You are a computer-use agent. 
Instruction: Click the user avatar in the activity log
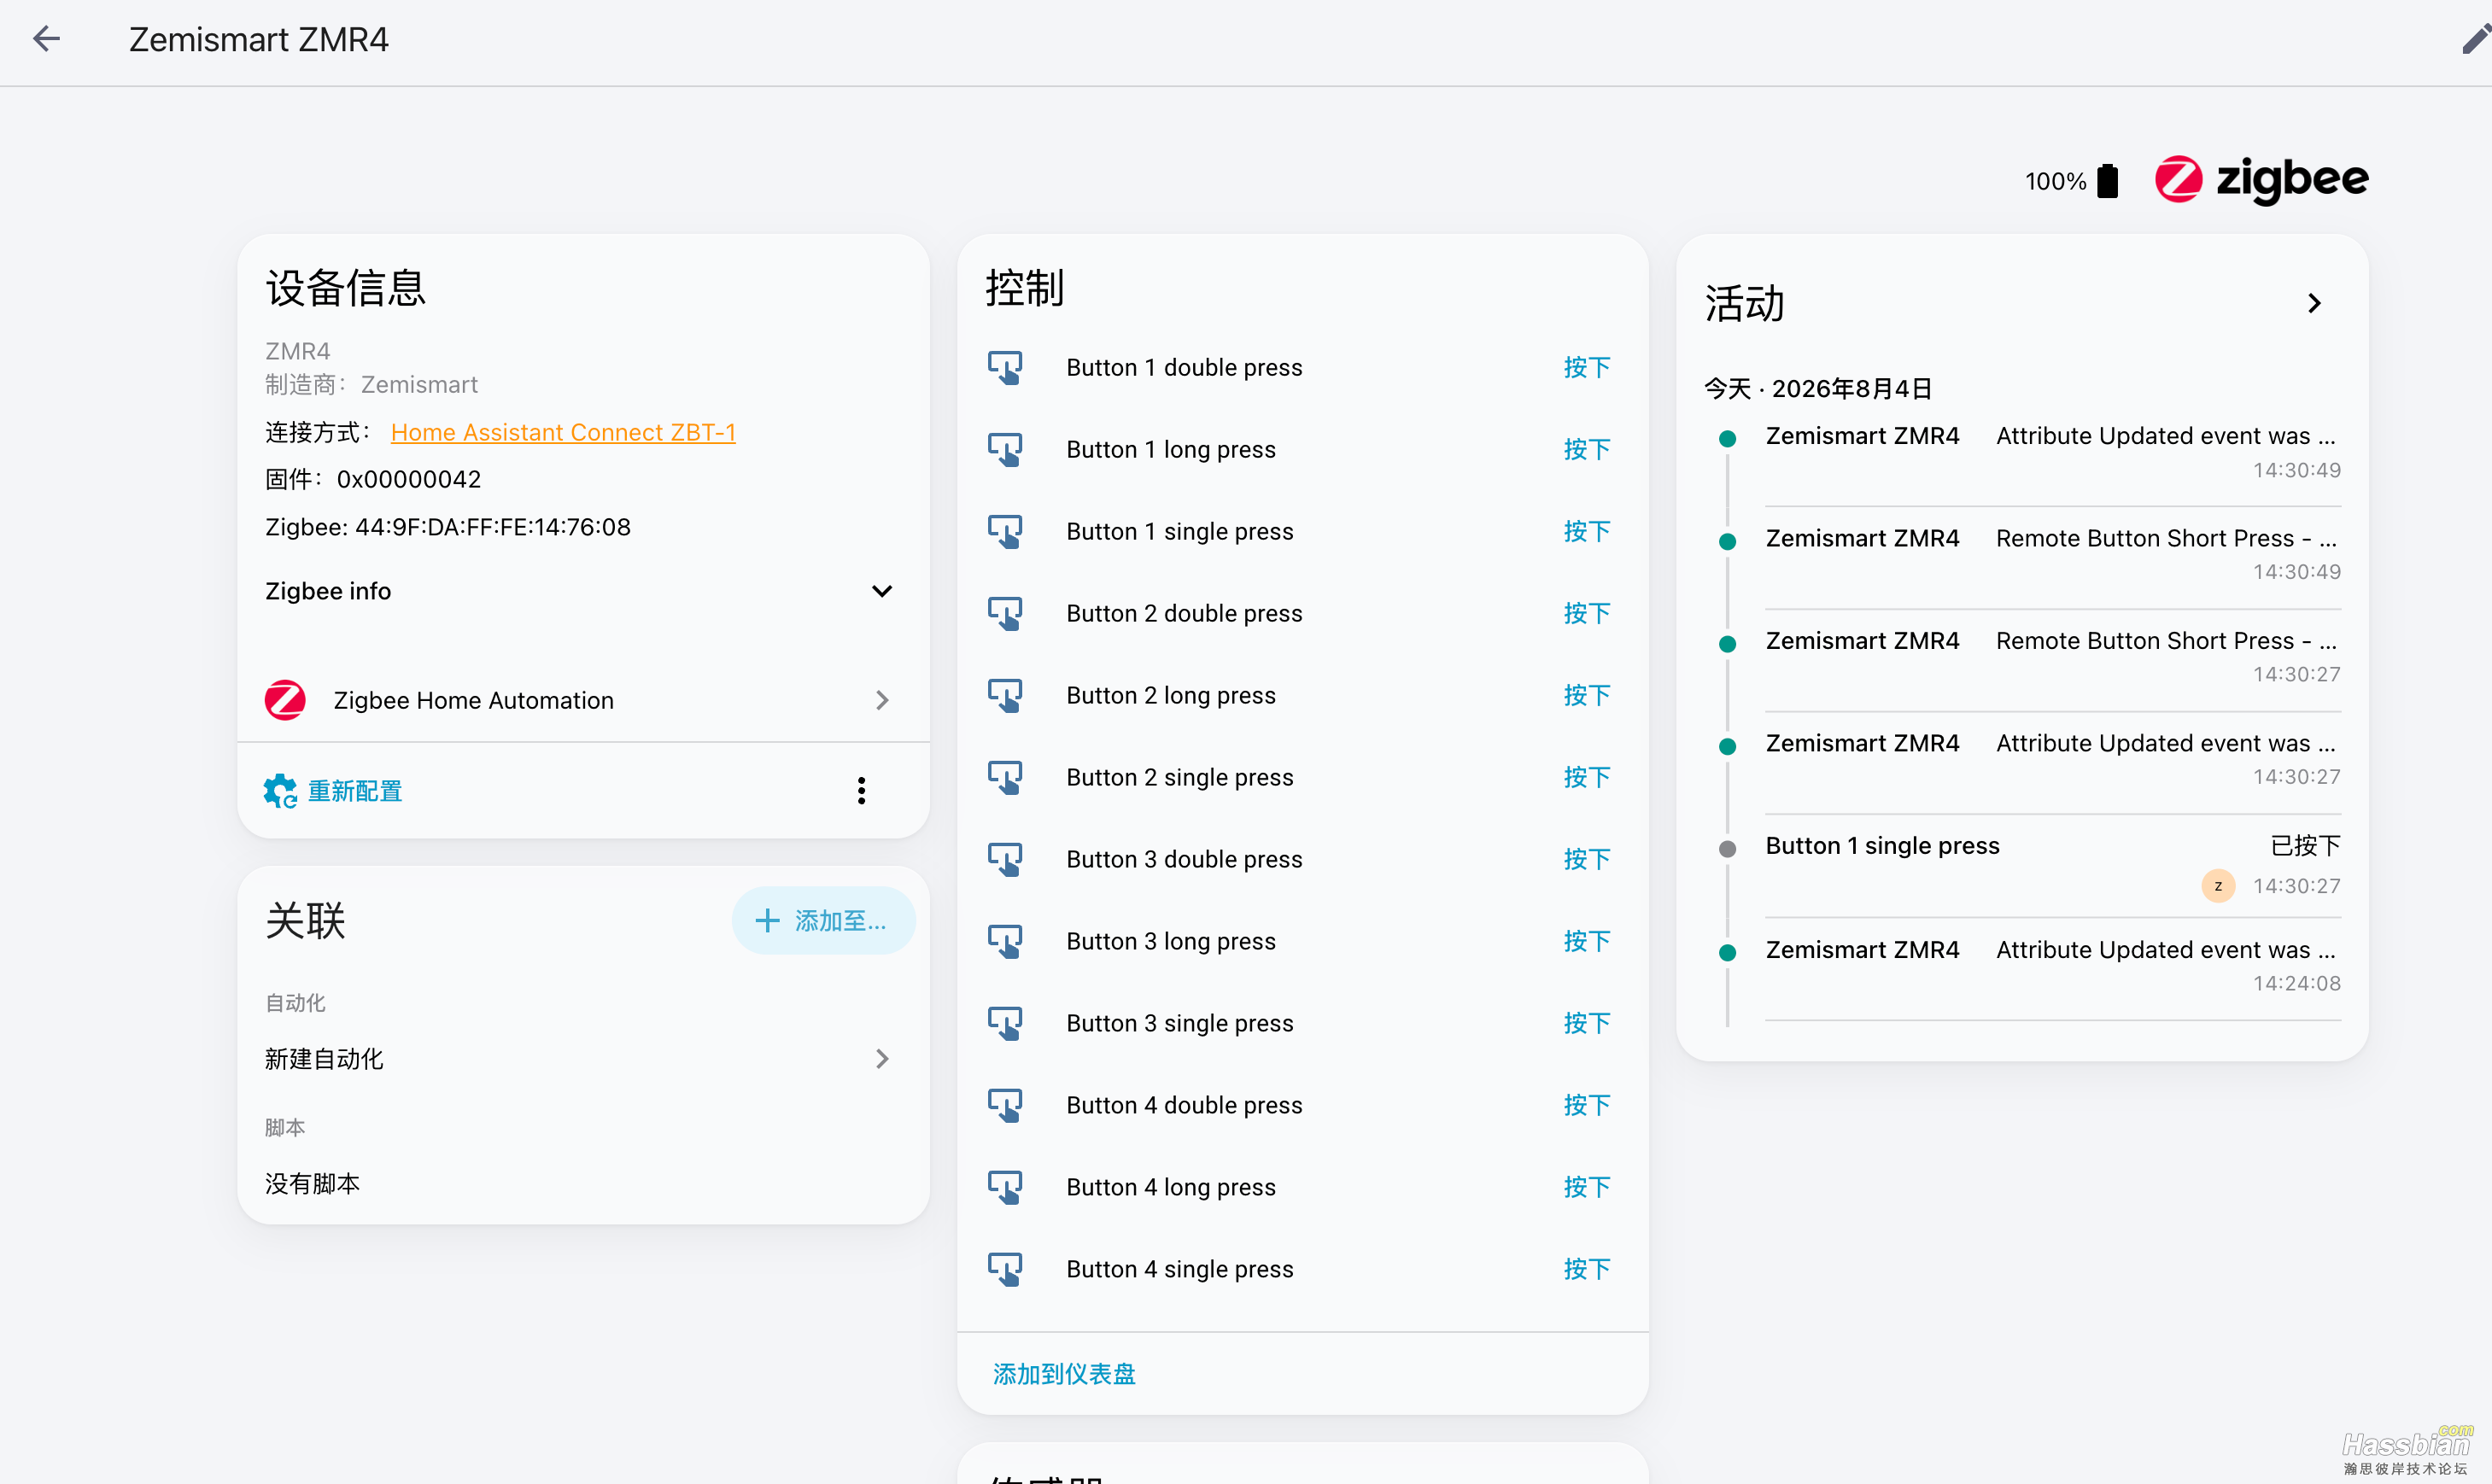2218,886
